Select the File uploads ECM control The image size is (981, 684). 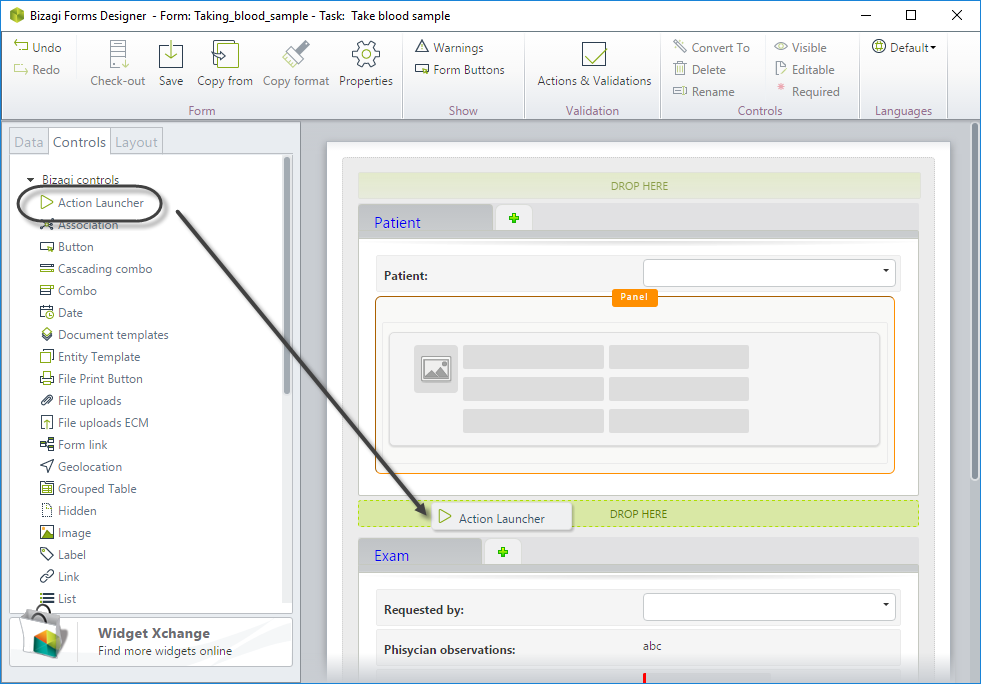pos(94,422)
